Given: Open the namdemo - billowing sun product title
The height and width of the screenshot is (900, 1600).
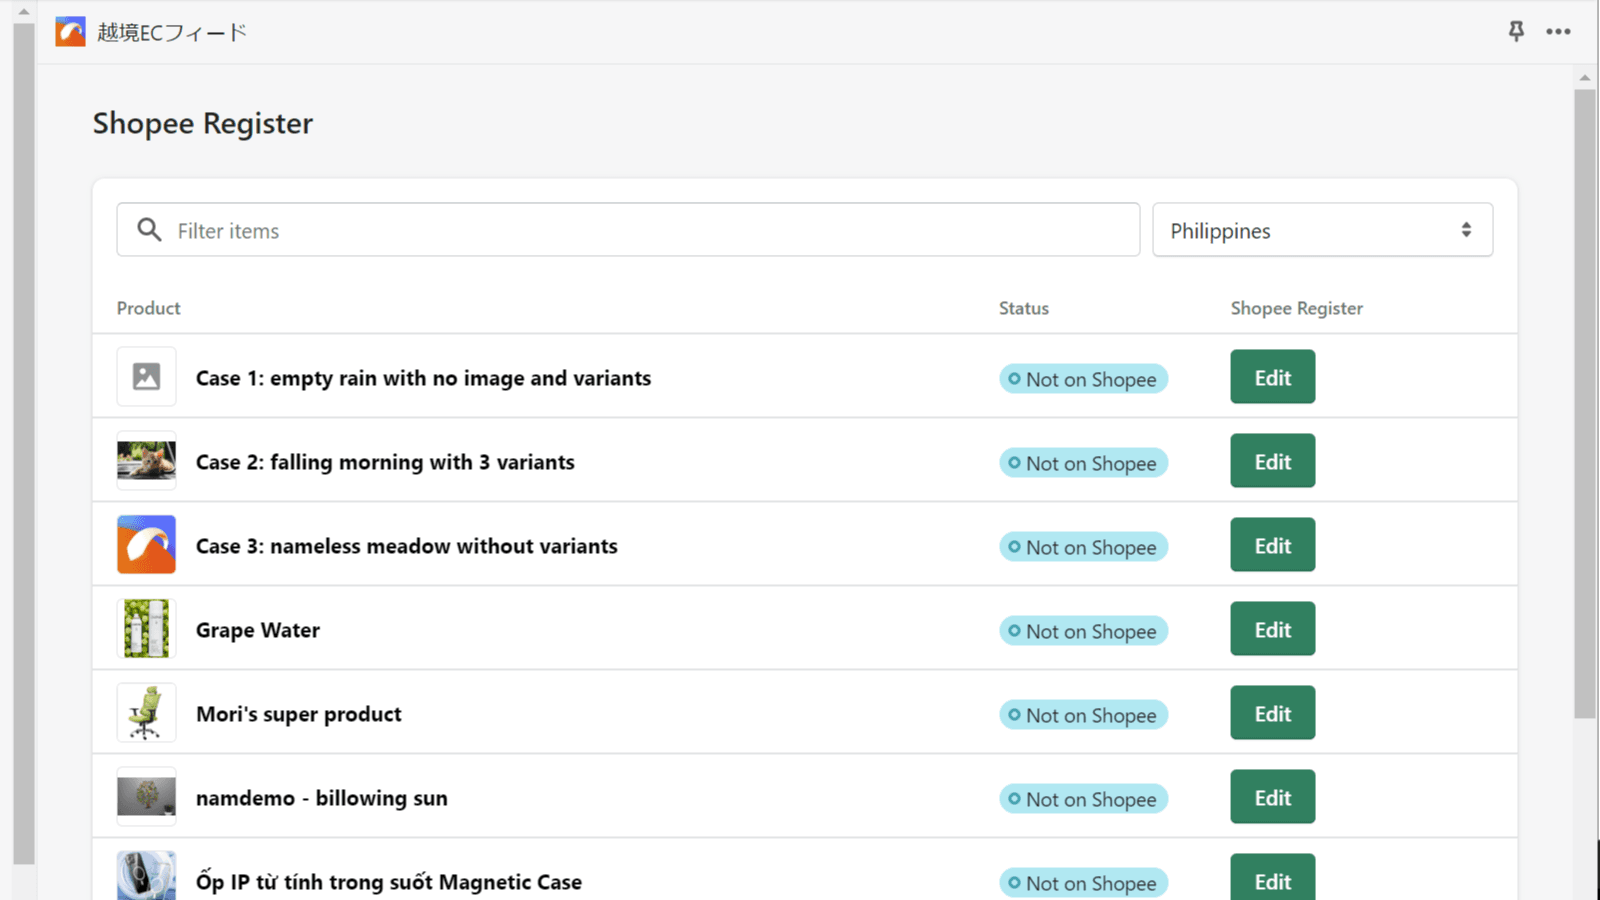Looking at the screenshot, I should [321, 798].
